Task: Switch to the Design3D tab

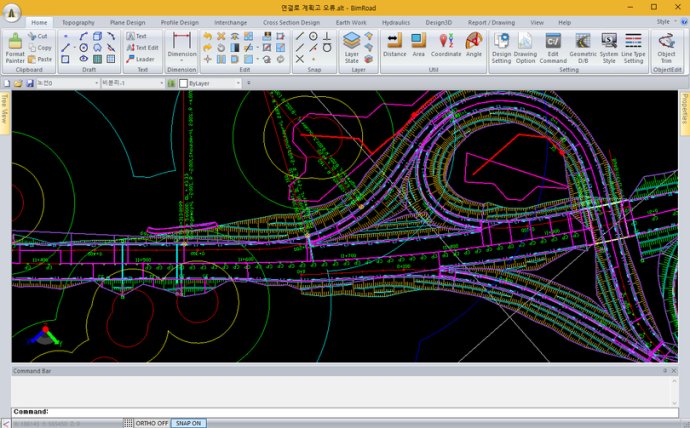Action: [438, 22]
